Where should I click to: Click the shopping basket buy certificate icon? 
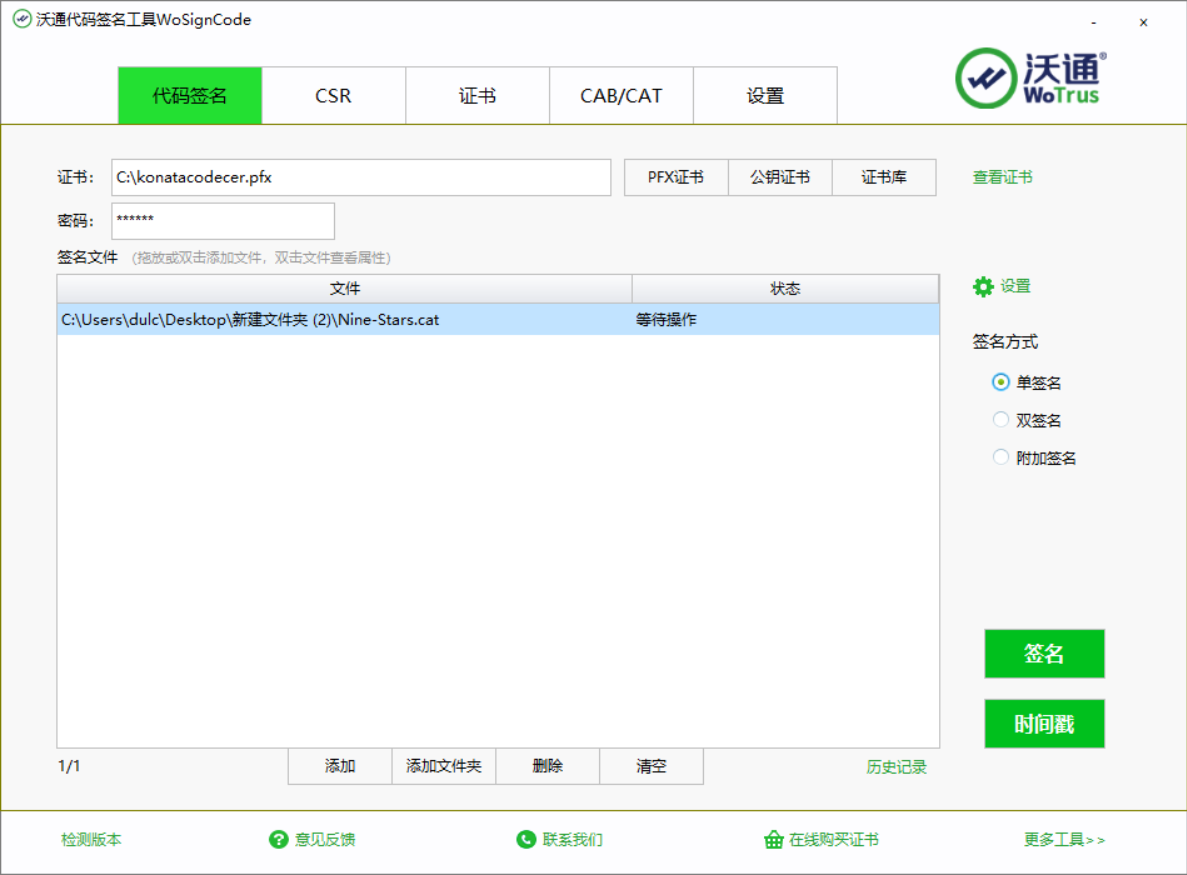tap(773, 839)
